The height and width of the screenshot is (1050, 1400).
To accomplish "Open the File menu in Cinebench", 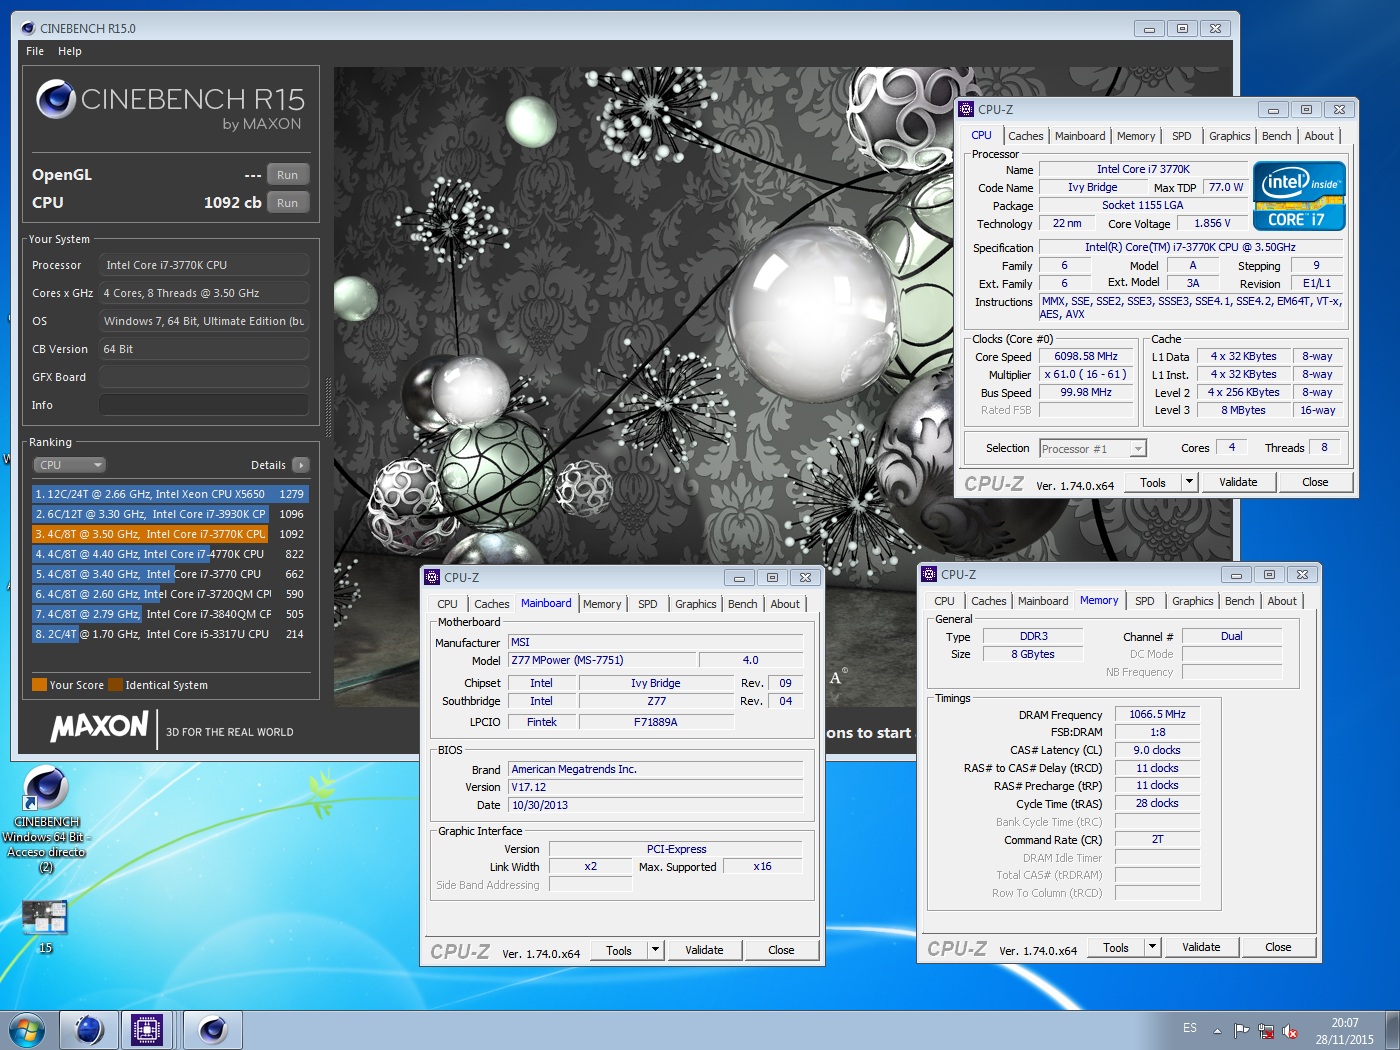I will [x=35, y=51].
